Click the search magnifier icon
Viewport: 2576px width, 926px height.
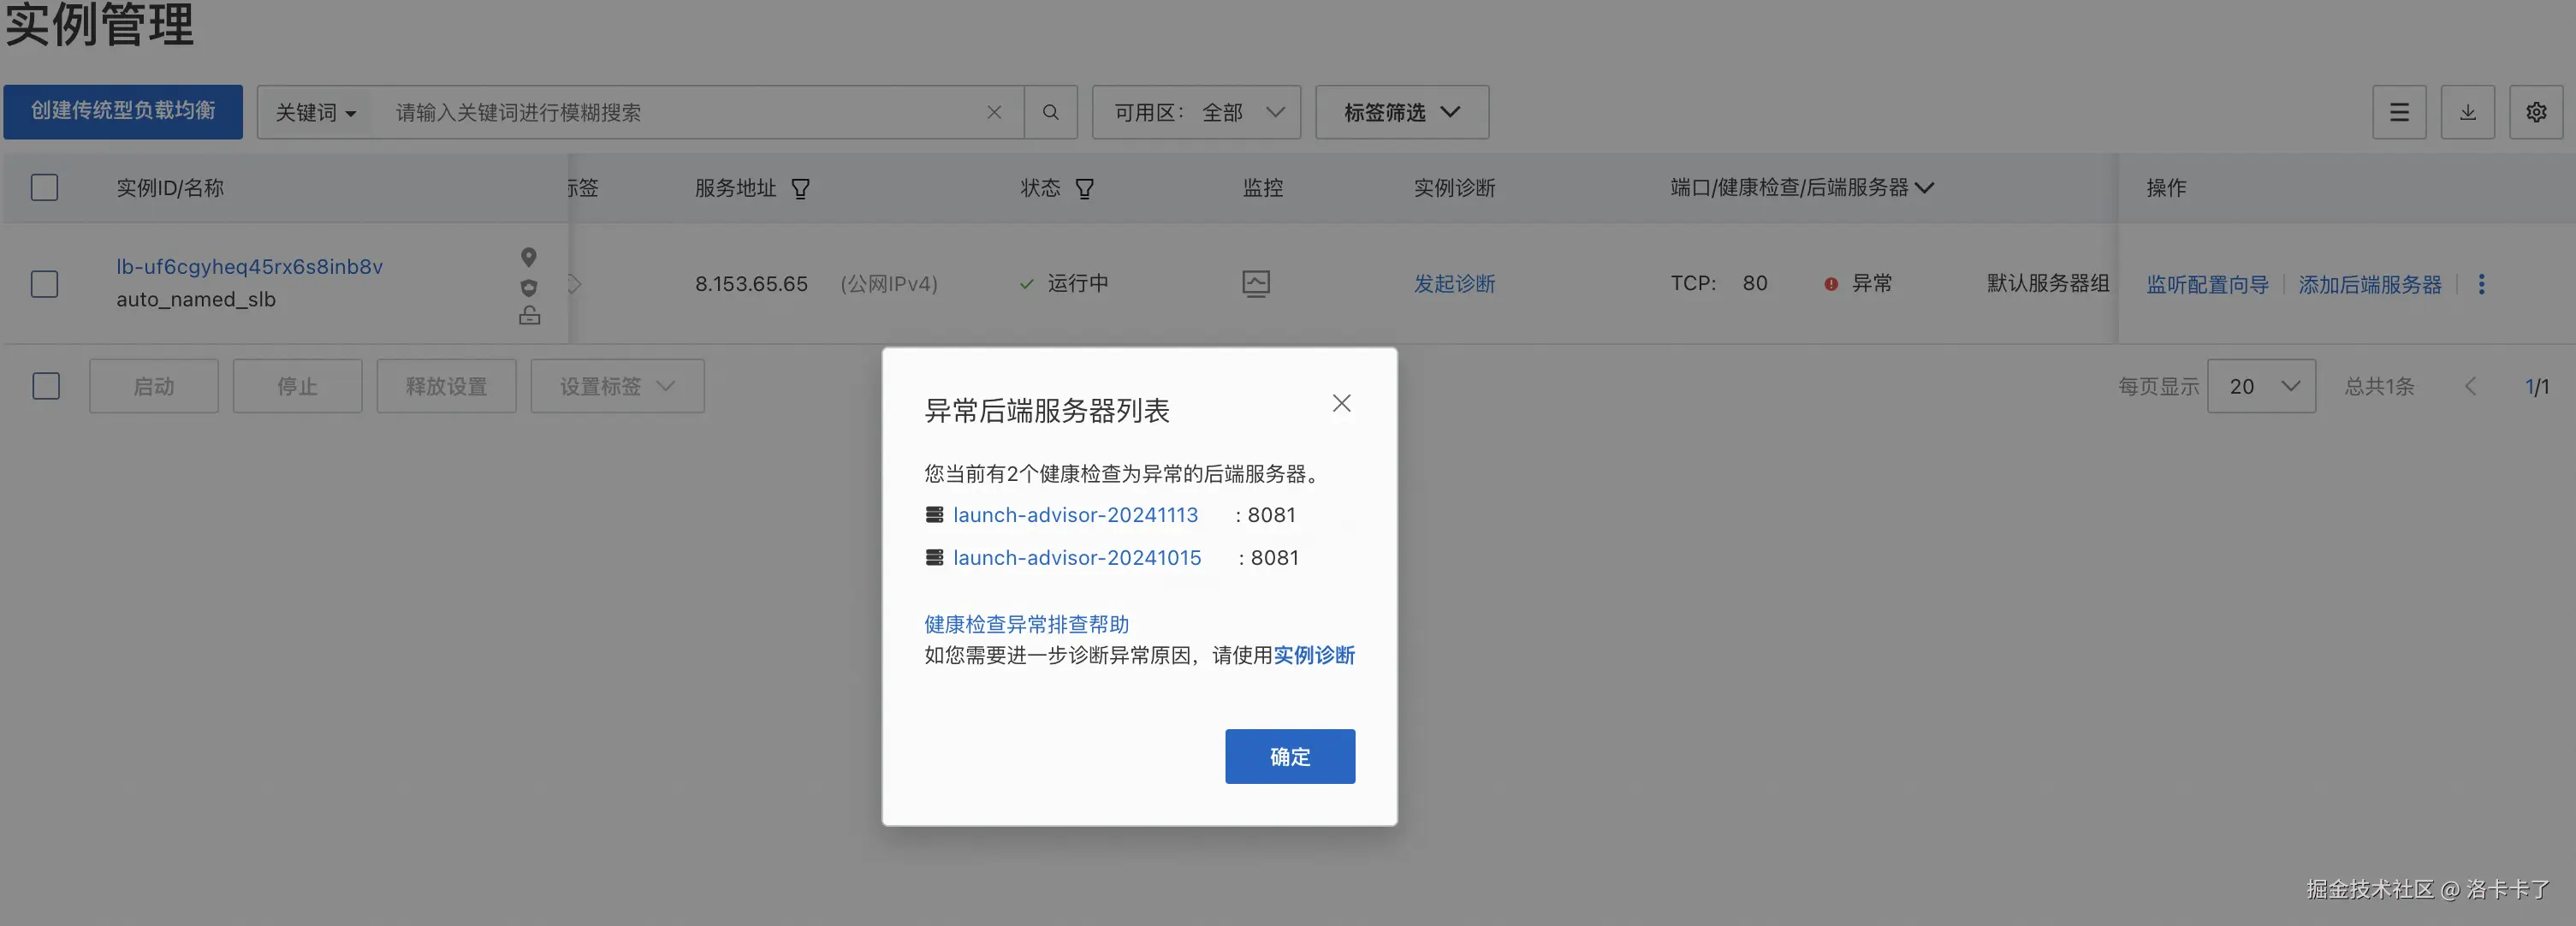(x=1050, y=112)
